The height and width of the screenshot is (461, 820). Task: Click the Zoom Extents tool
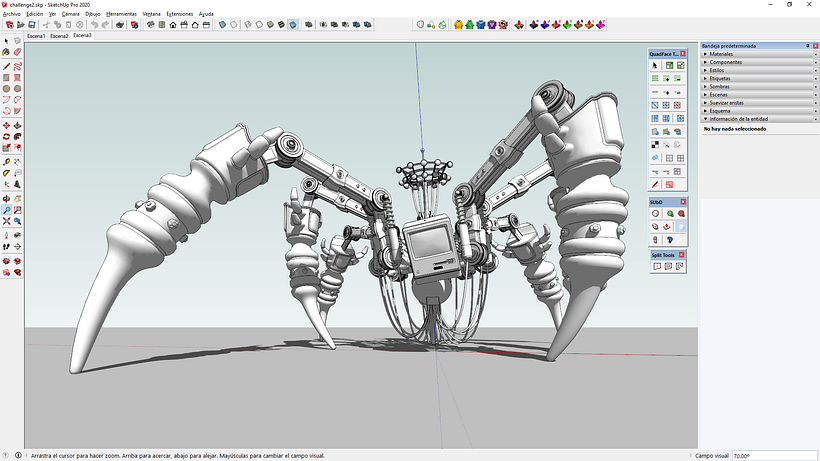point(6,221)
